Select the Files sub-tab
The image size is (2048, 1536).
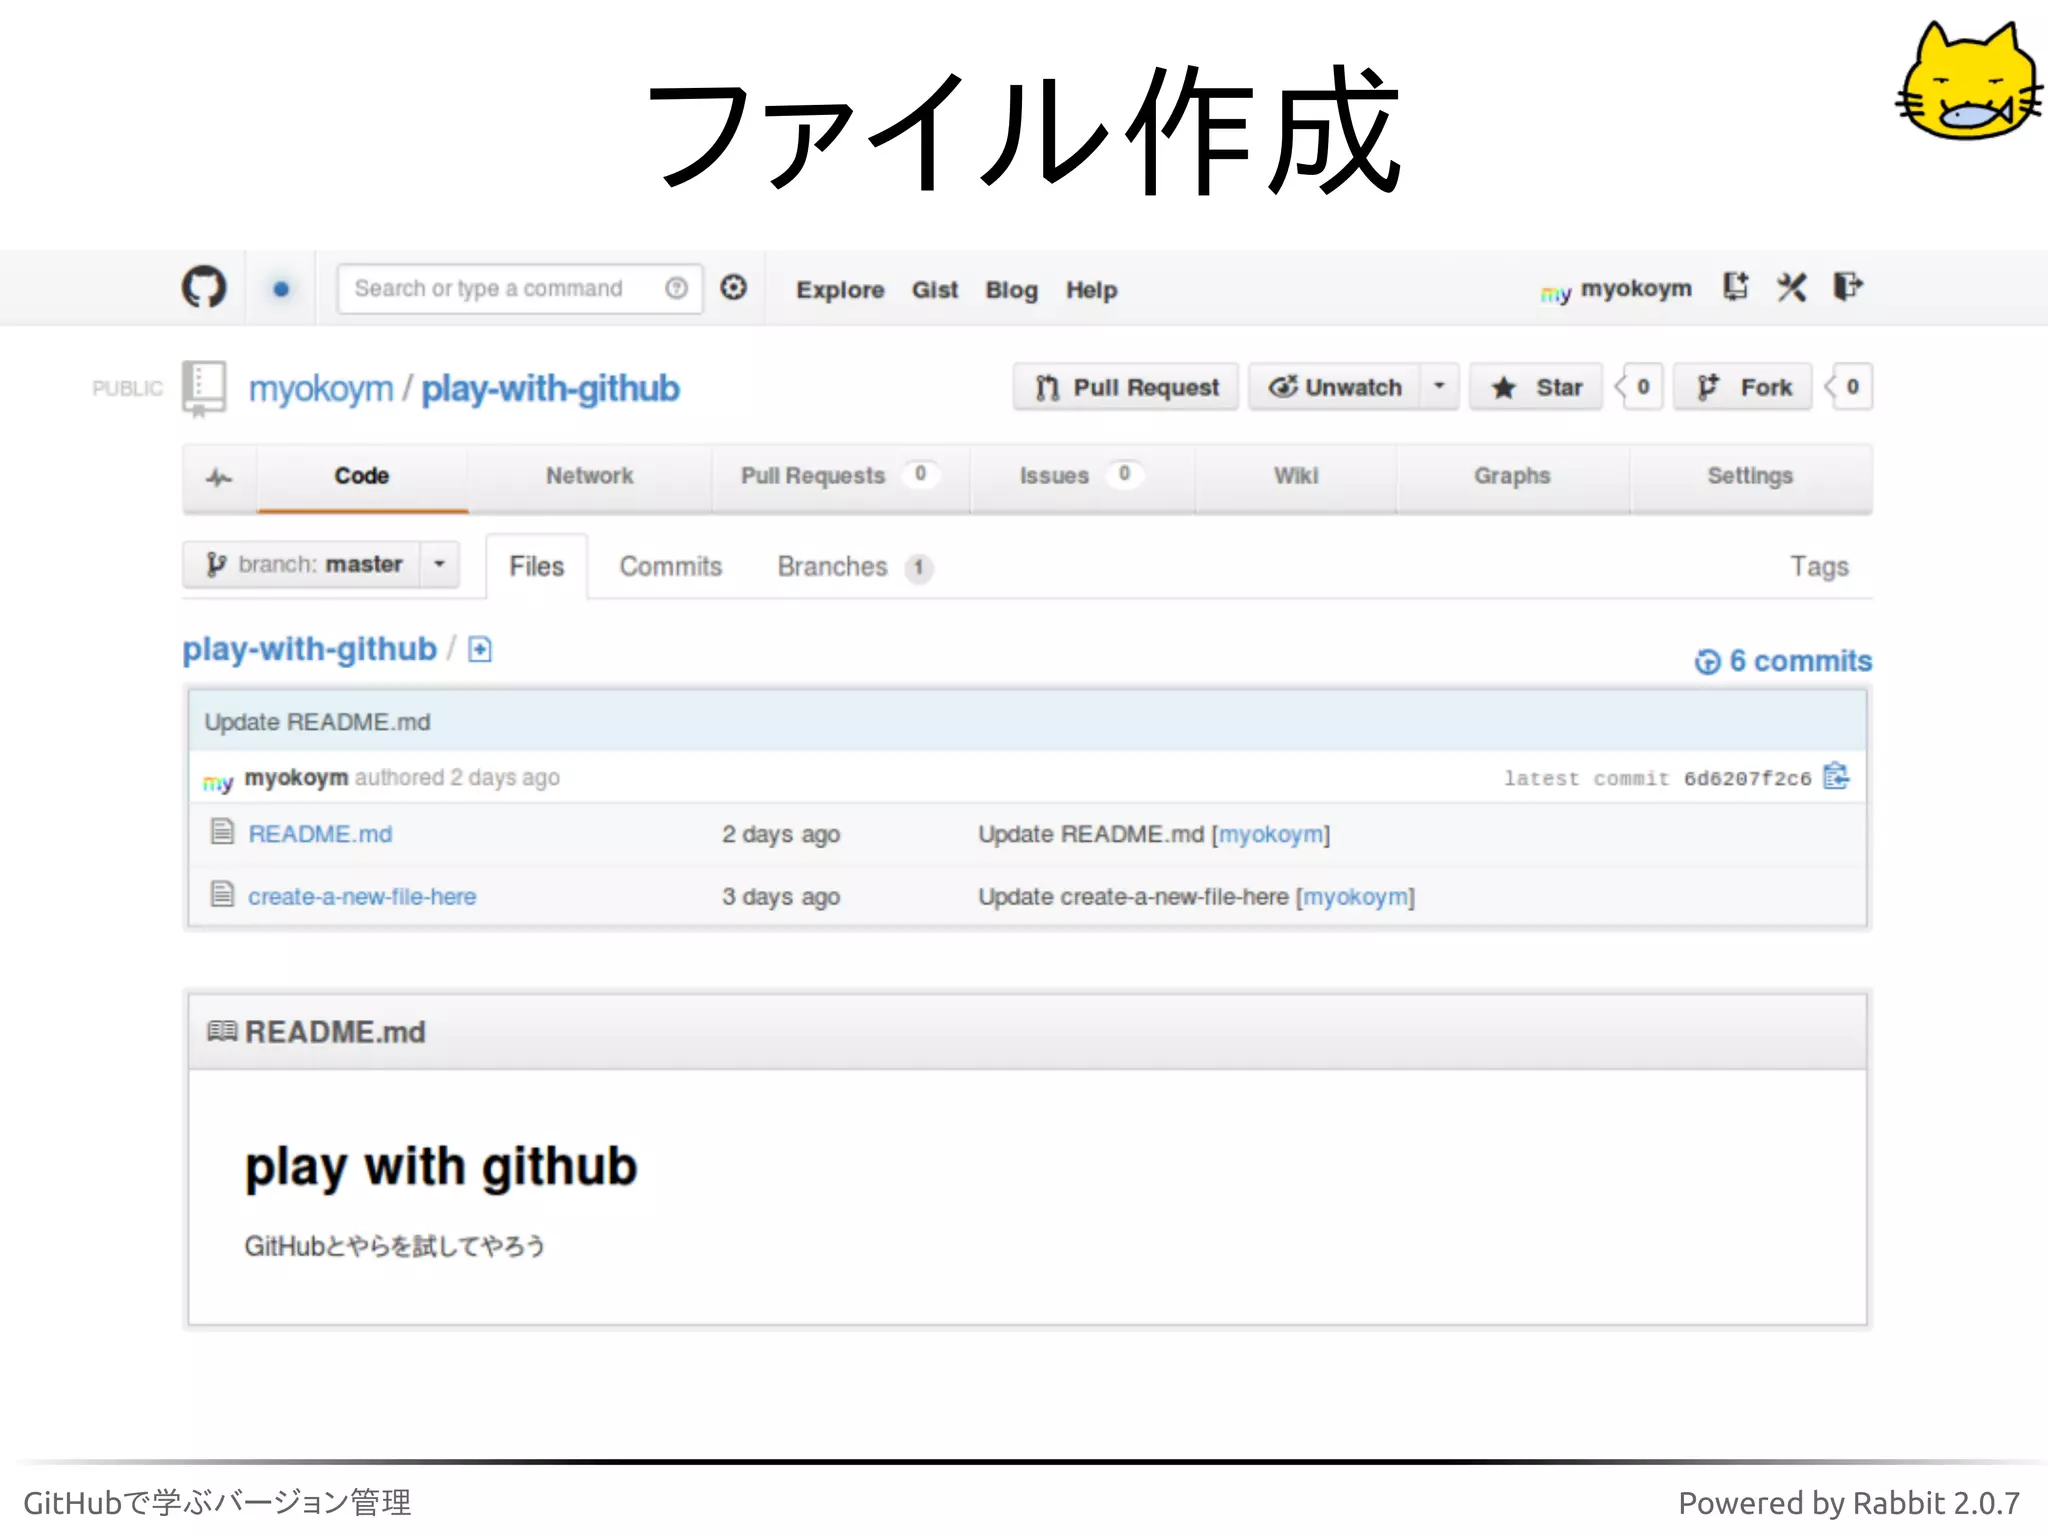point(537,567)
